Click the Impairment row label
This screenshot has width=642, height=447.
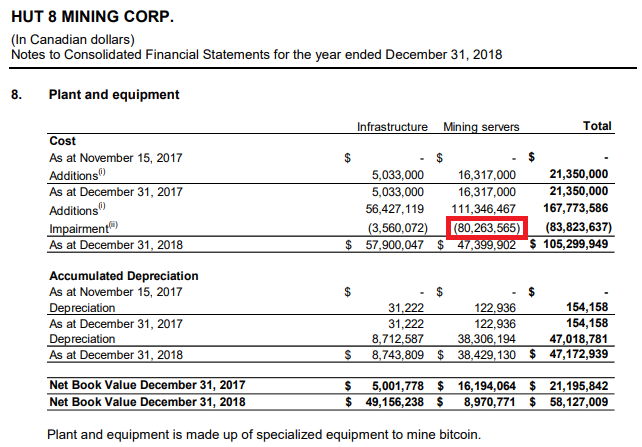point(84,228)
